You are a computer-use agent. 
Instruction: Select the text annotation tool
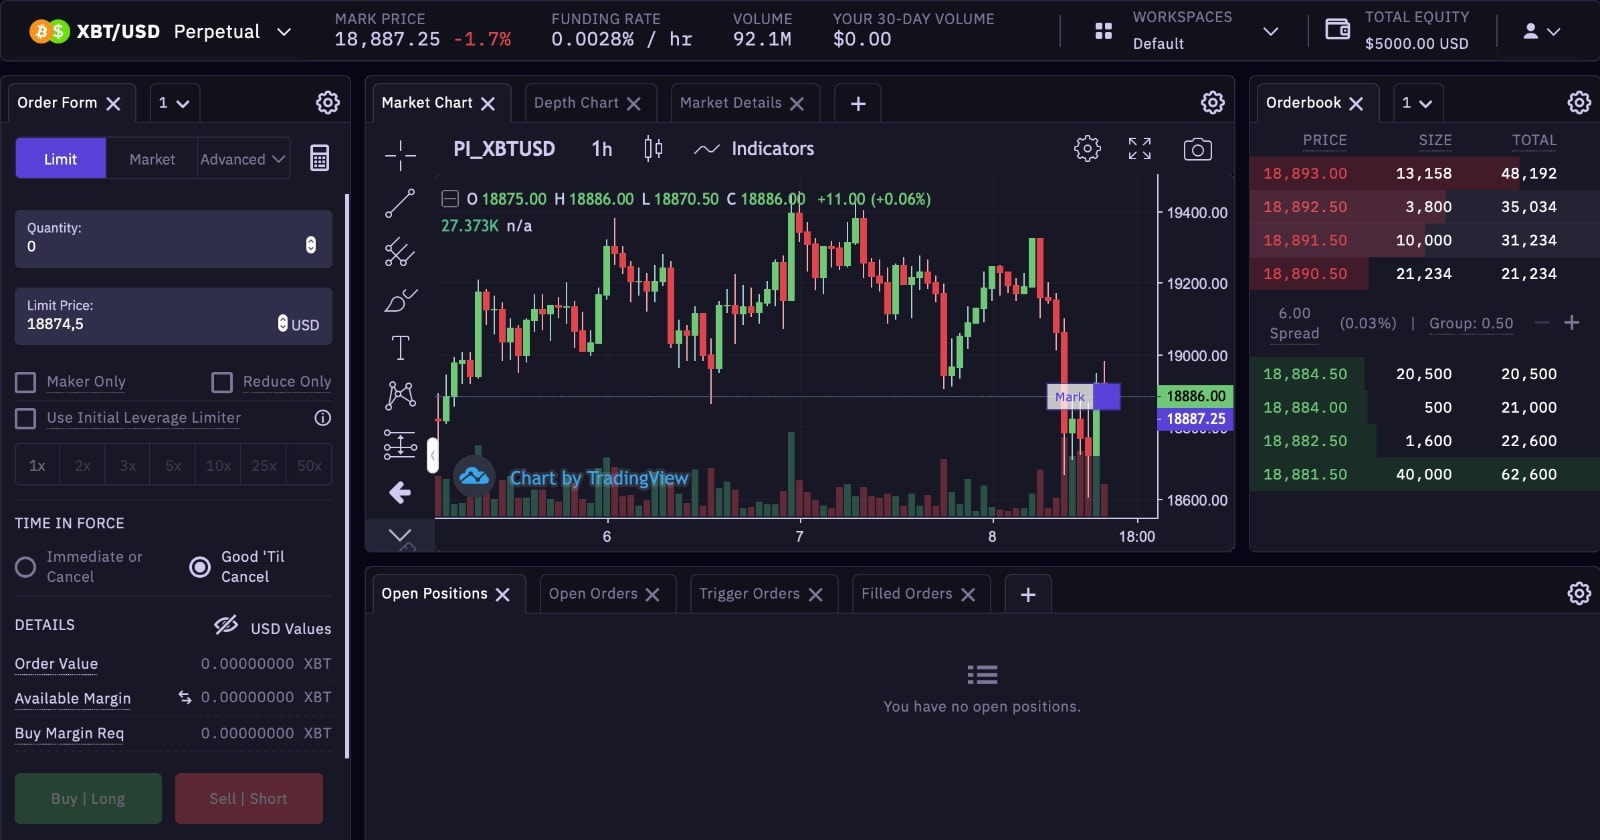pos(400,347)
